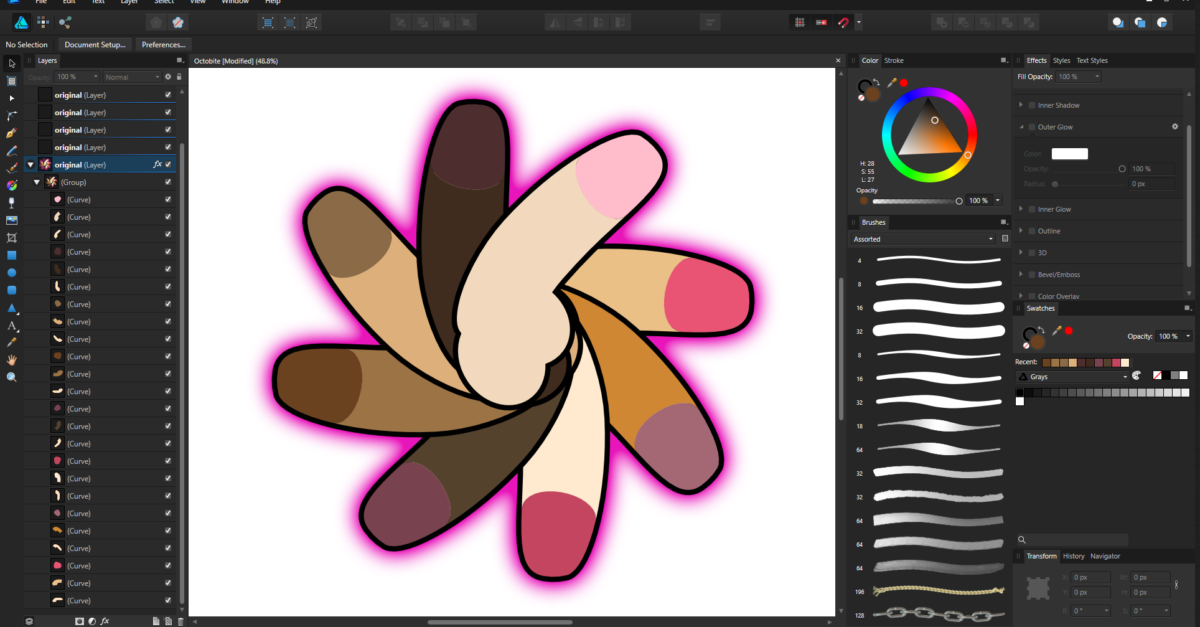Switch to the Styles tab
Image resolution: width=1200 pixels, height=627 pixels.
click(1061, 60)
